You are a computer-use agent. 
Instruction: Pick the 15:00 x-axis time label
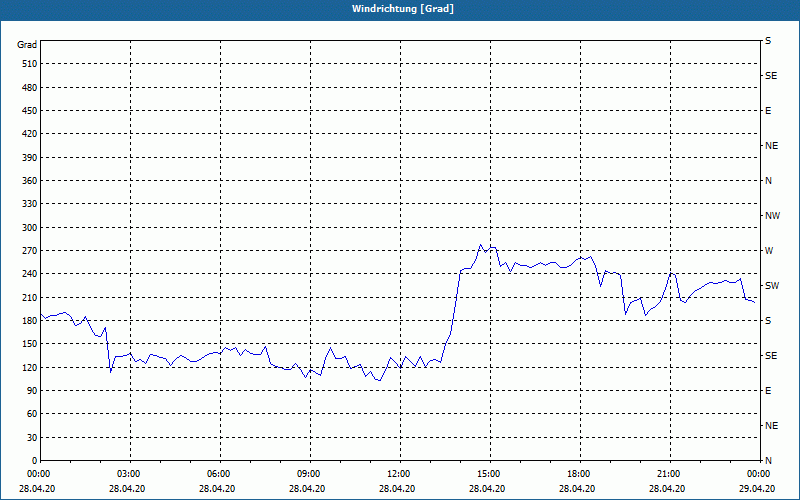tap(490, 474)
